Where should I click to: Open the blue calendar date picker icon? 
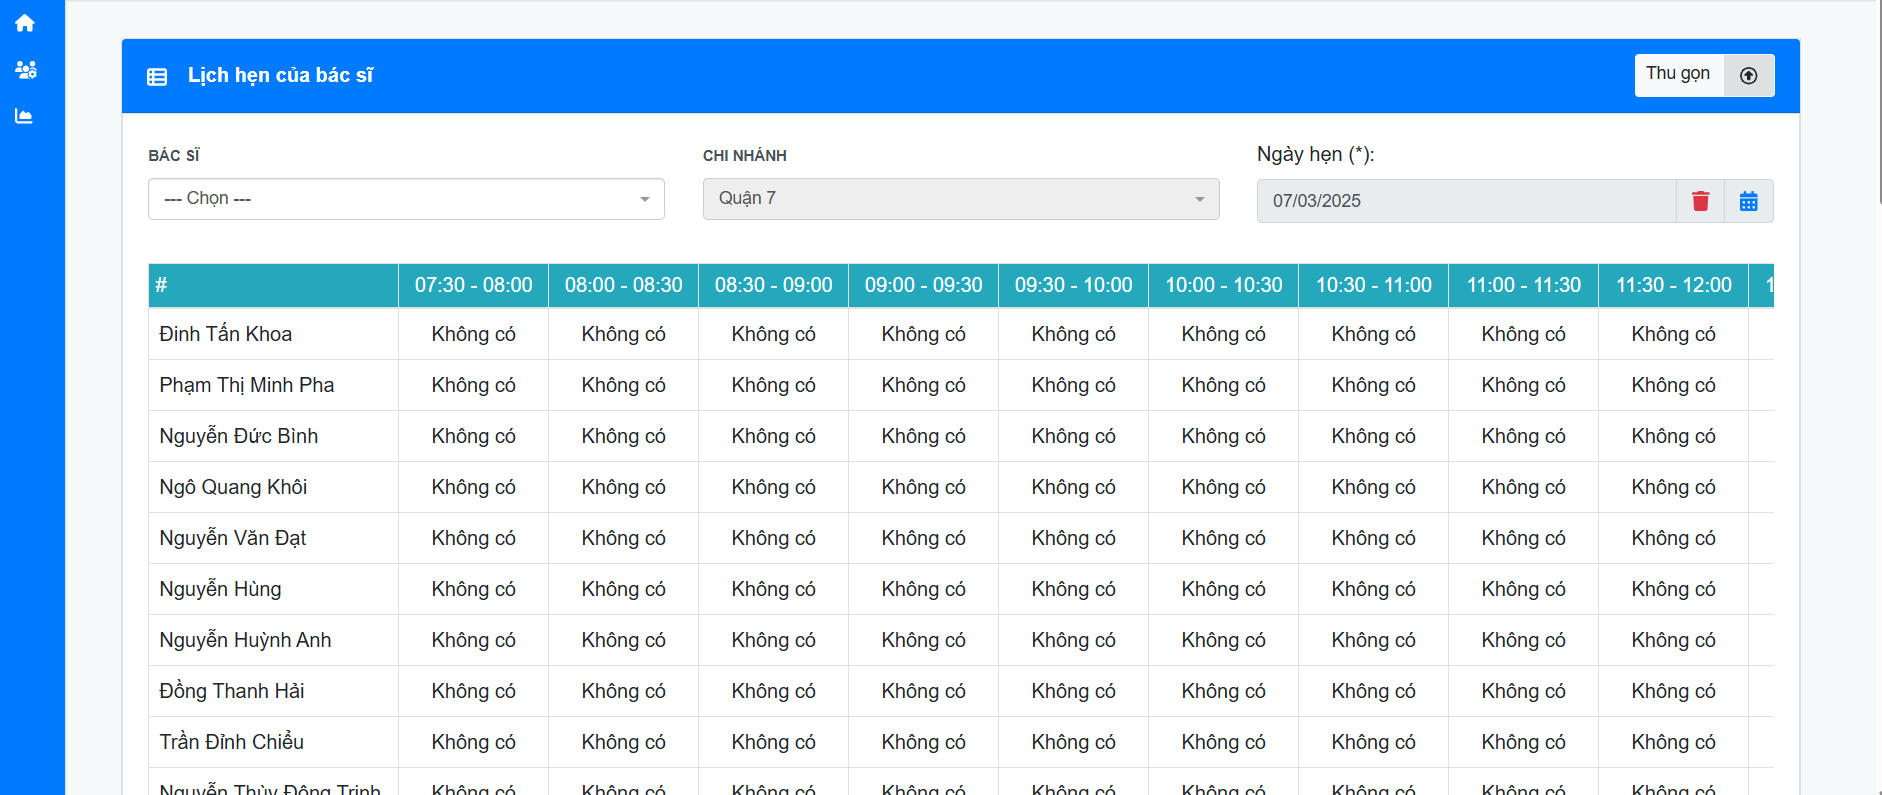coord(1748,201)
